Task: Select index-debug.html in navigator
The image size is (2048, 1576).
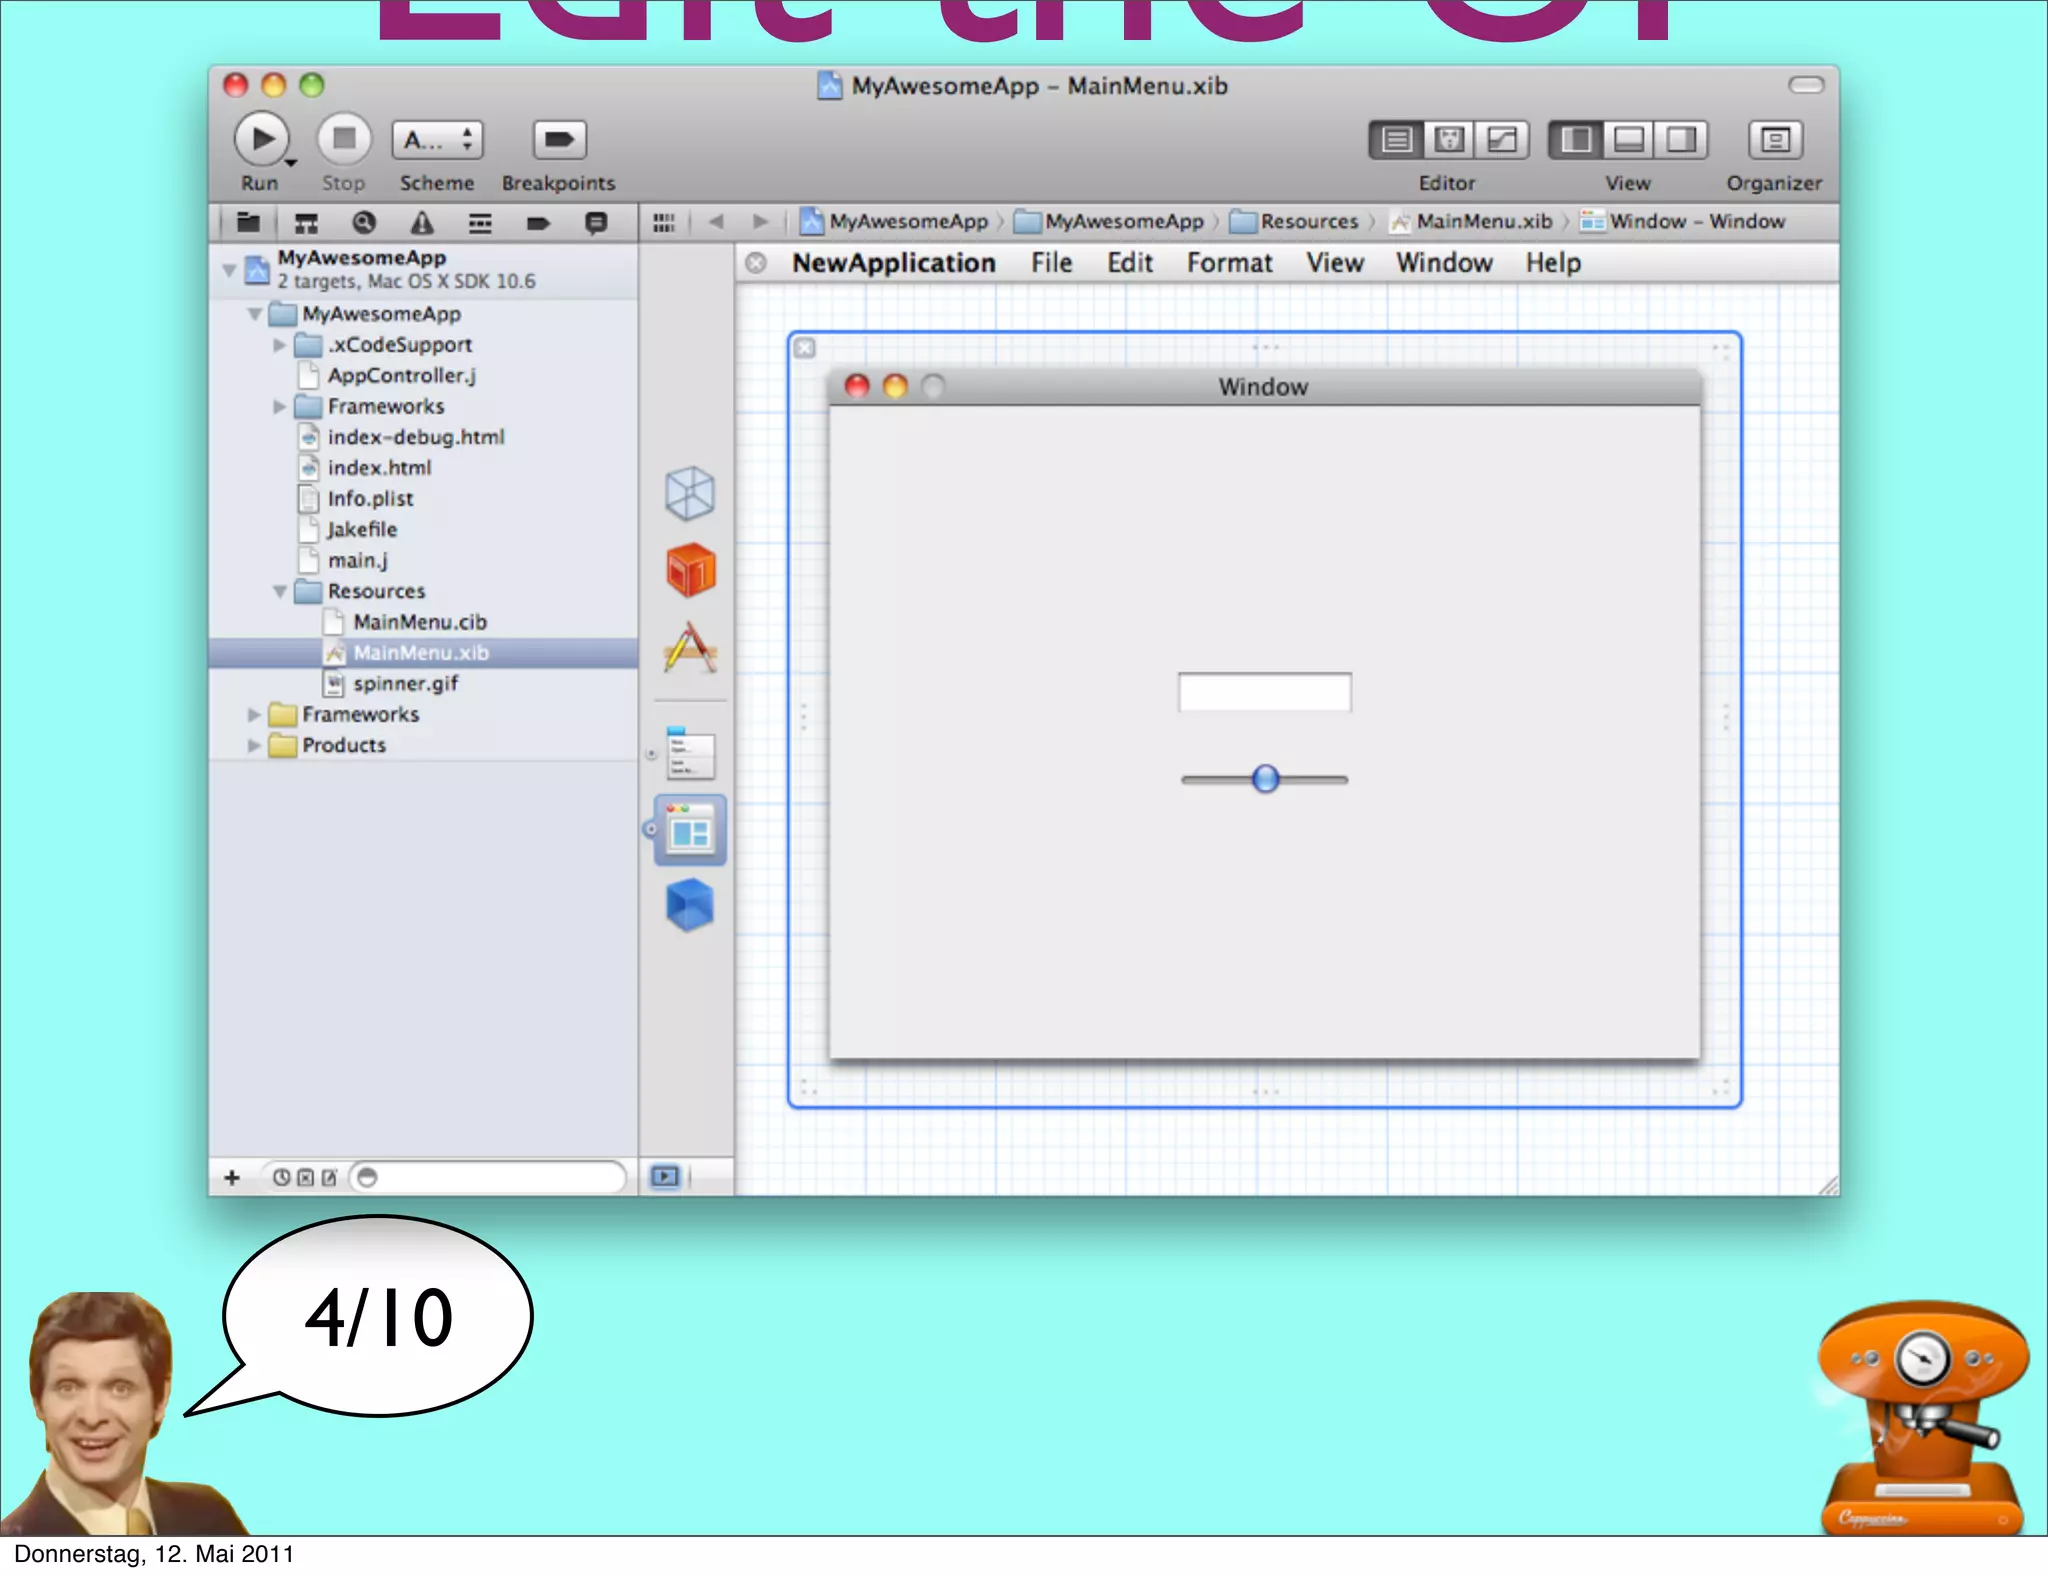Action: pos(416,437)
